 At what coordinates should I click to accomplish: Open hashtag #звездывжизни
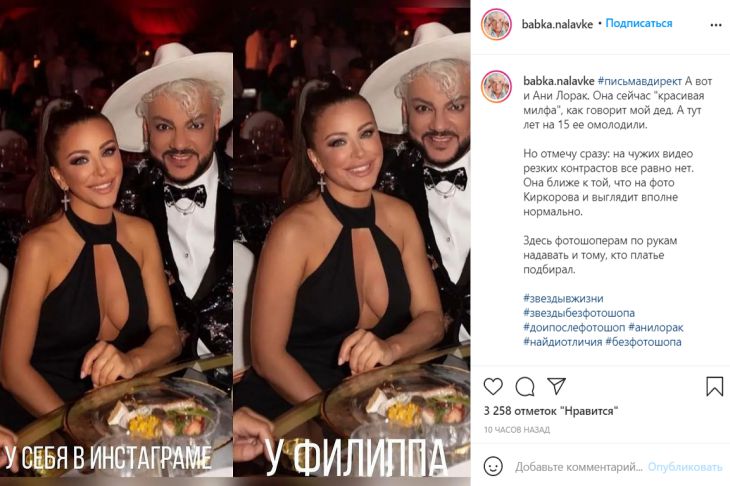coord(563,298)
